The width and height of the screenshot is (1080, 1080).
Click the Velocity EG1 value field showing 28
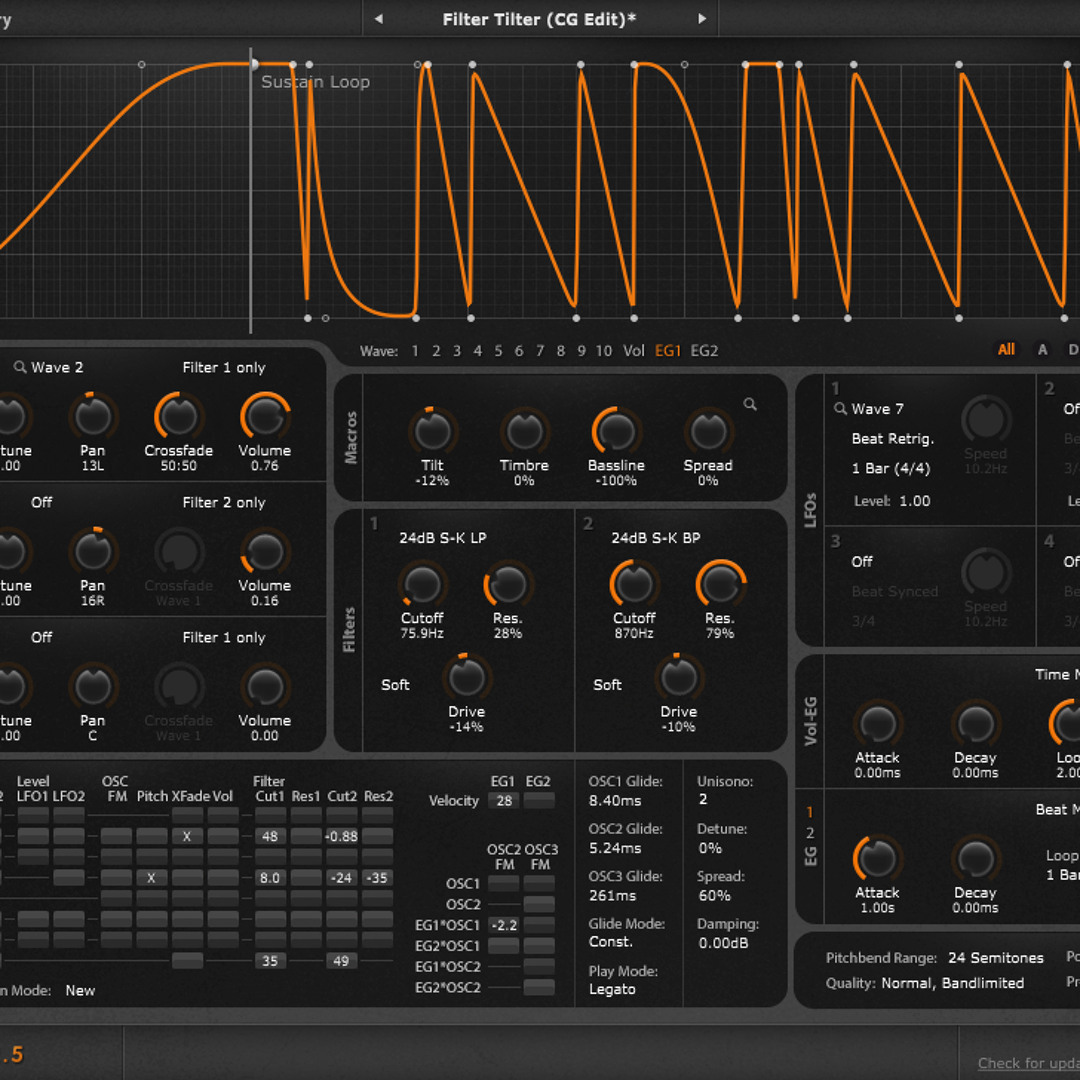[503, 801]
